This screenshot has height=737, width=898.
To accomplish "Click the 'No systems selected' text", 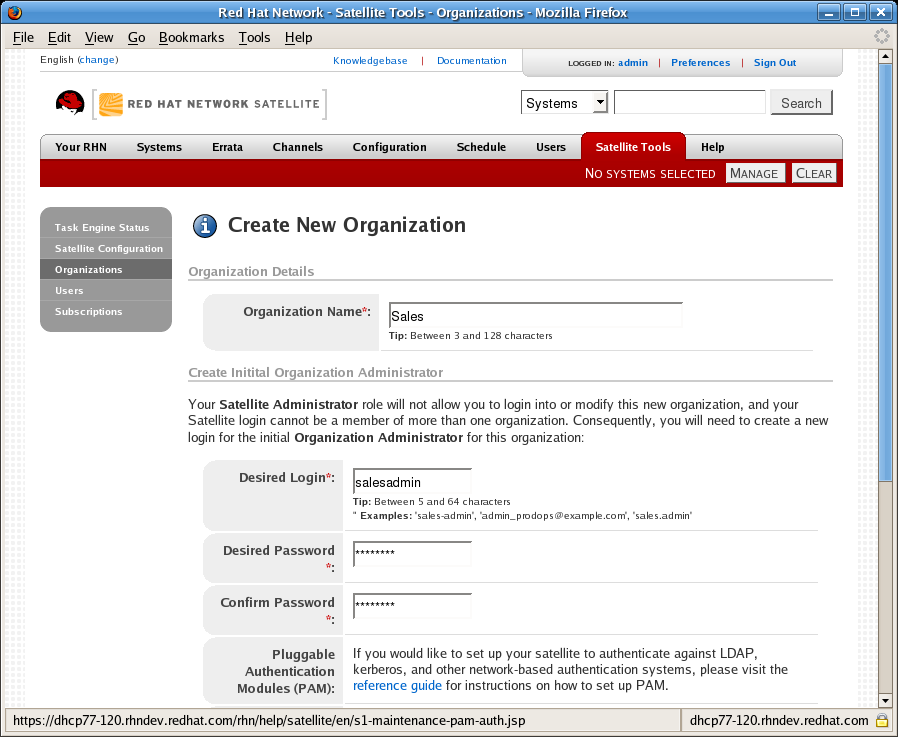I will point(650,174).
